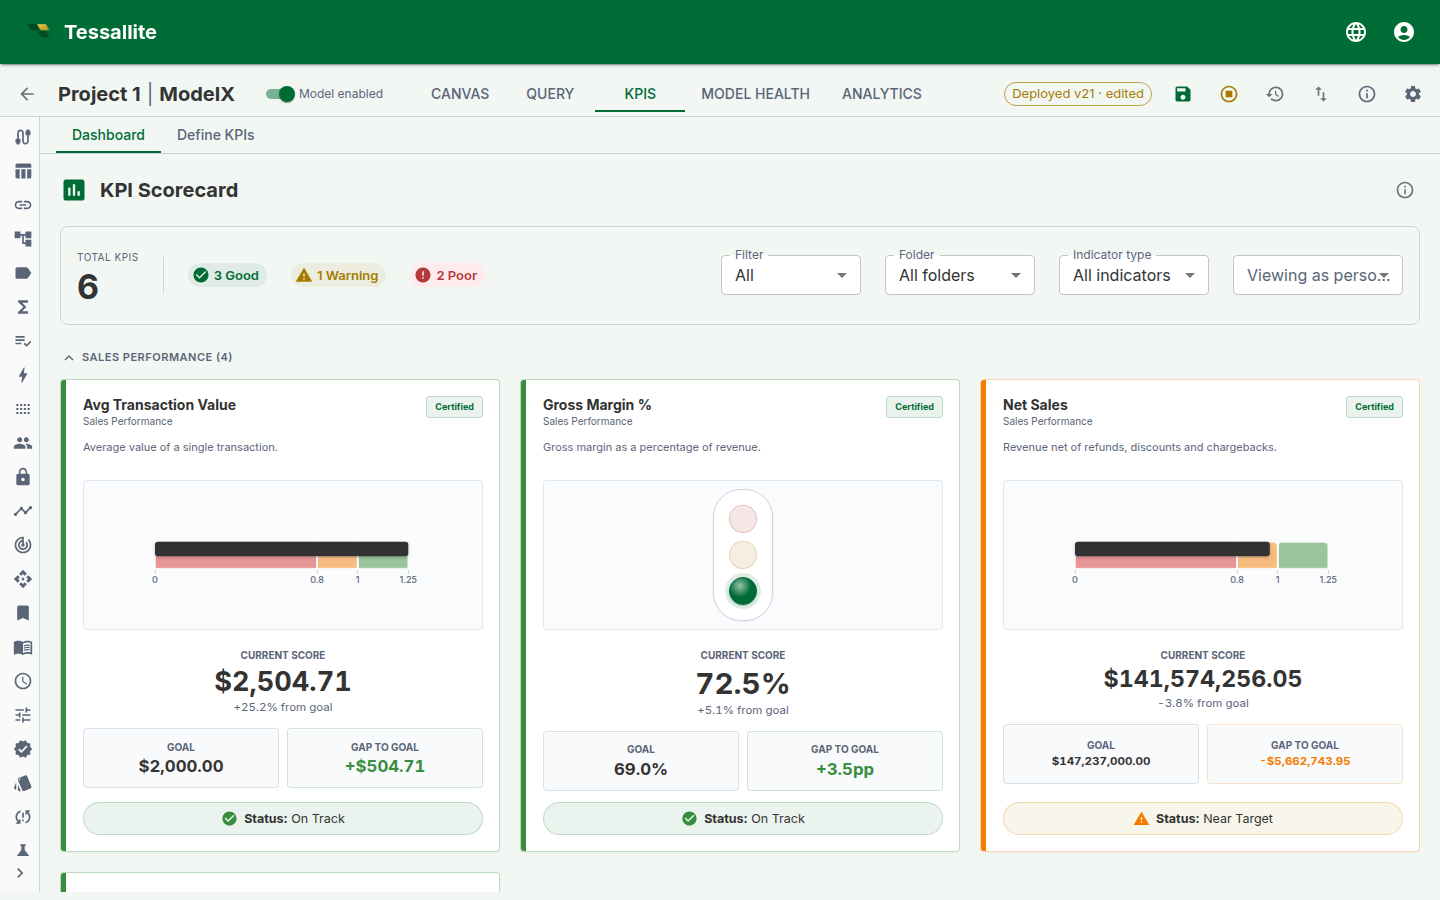
Task: Click the Deployed v21 · edited badge
Action: tap(1078, 94)
